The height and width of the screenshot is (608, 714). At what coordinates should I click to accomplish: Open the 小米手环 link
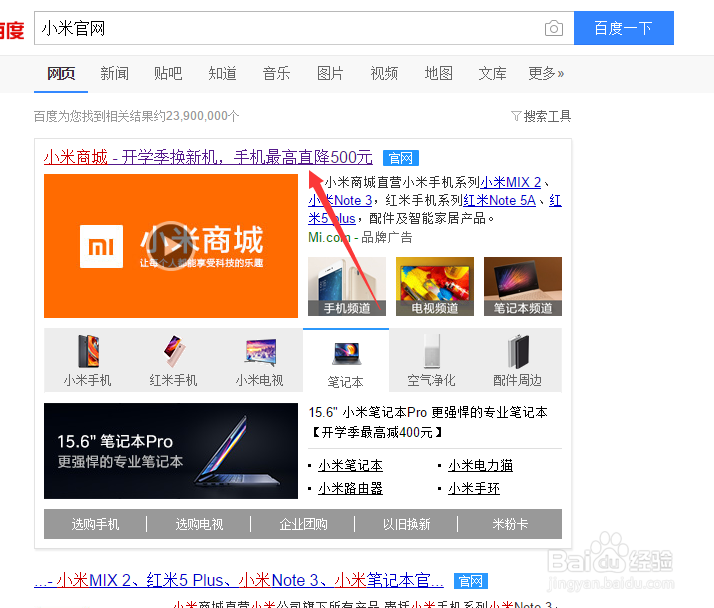click(x=474, y=489)
